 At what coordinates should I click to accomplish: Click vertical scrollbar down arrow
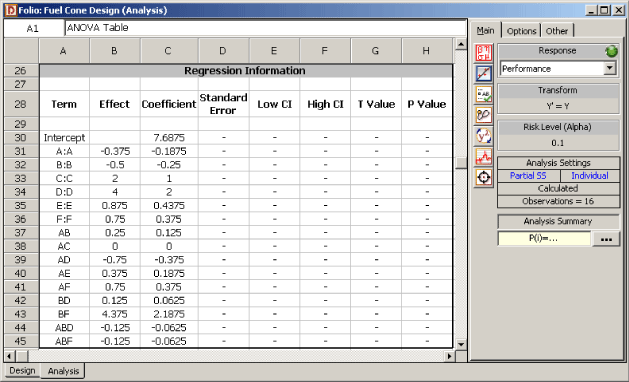pos(461,344)
